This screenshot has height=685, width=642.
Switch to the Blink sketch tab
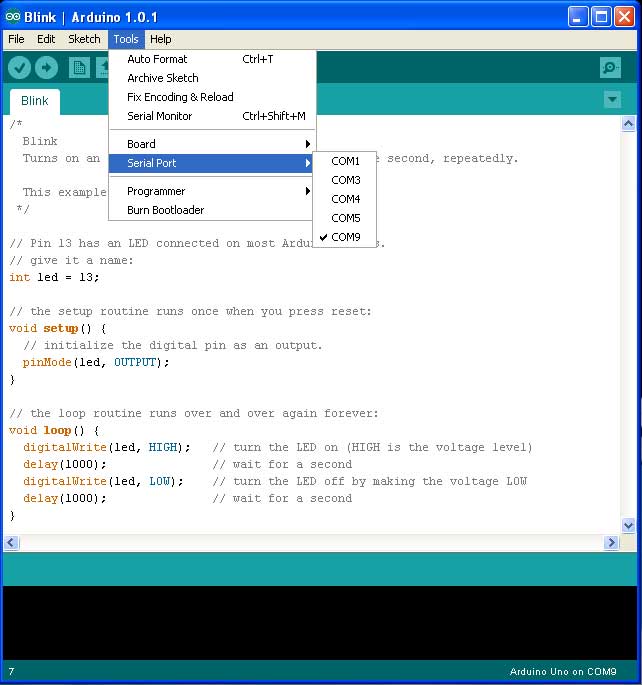[35, 101]
